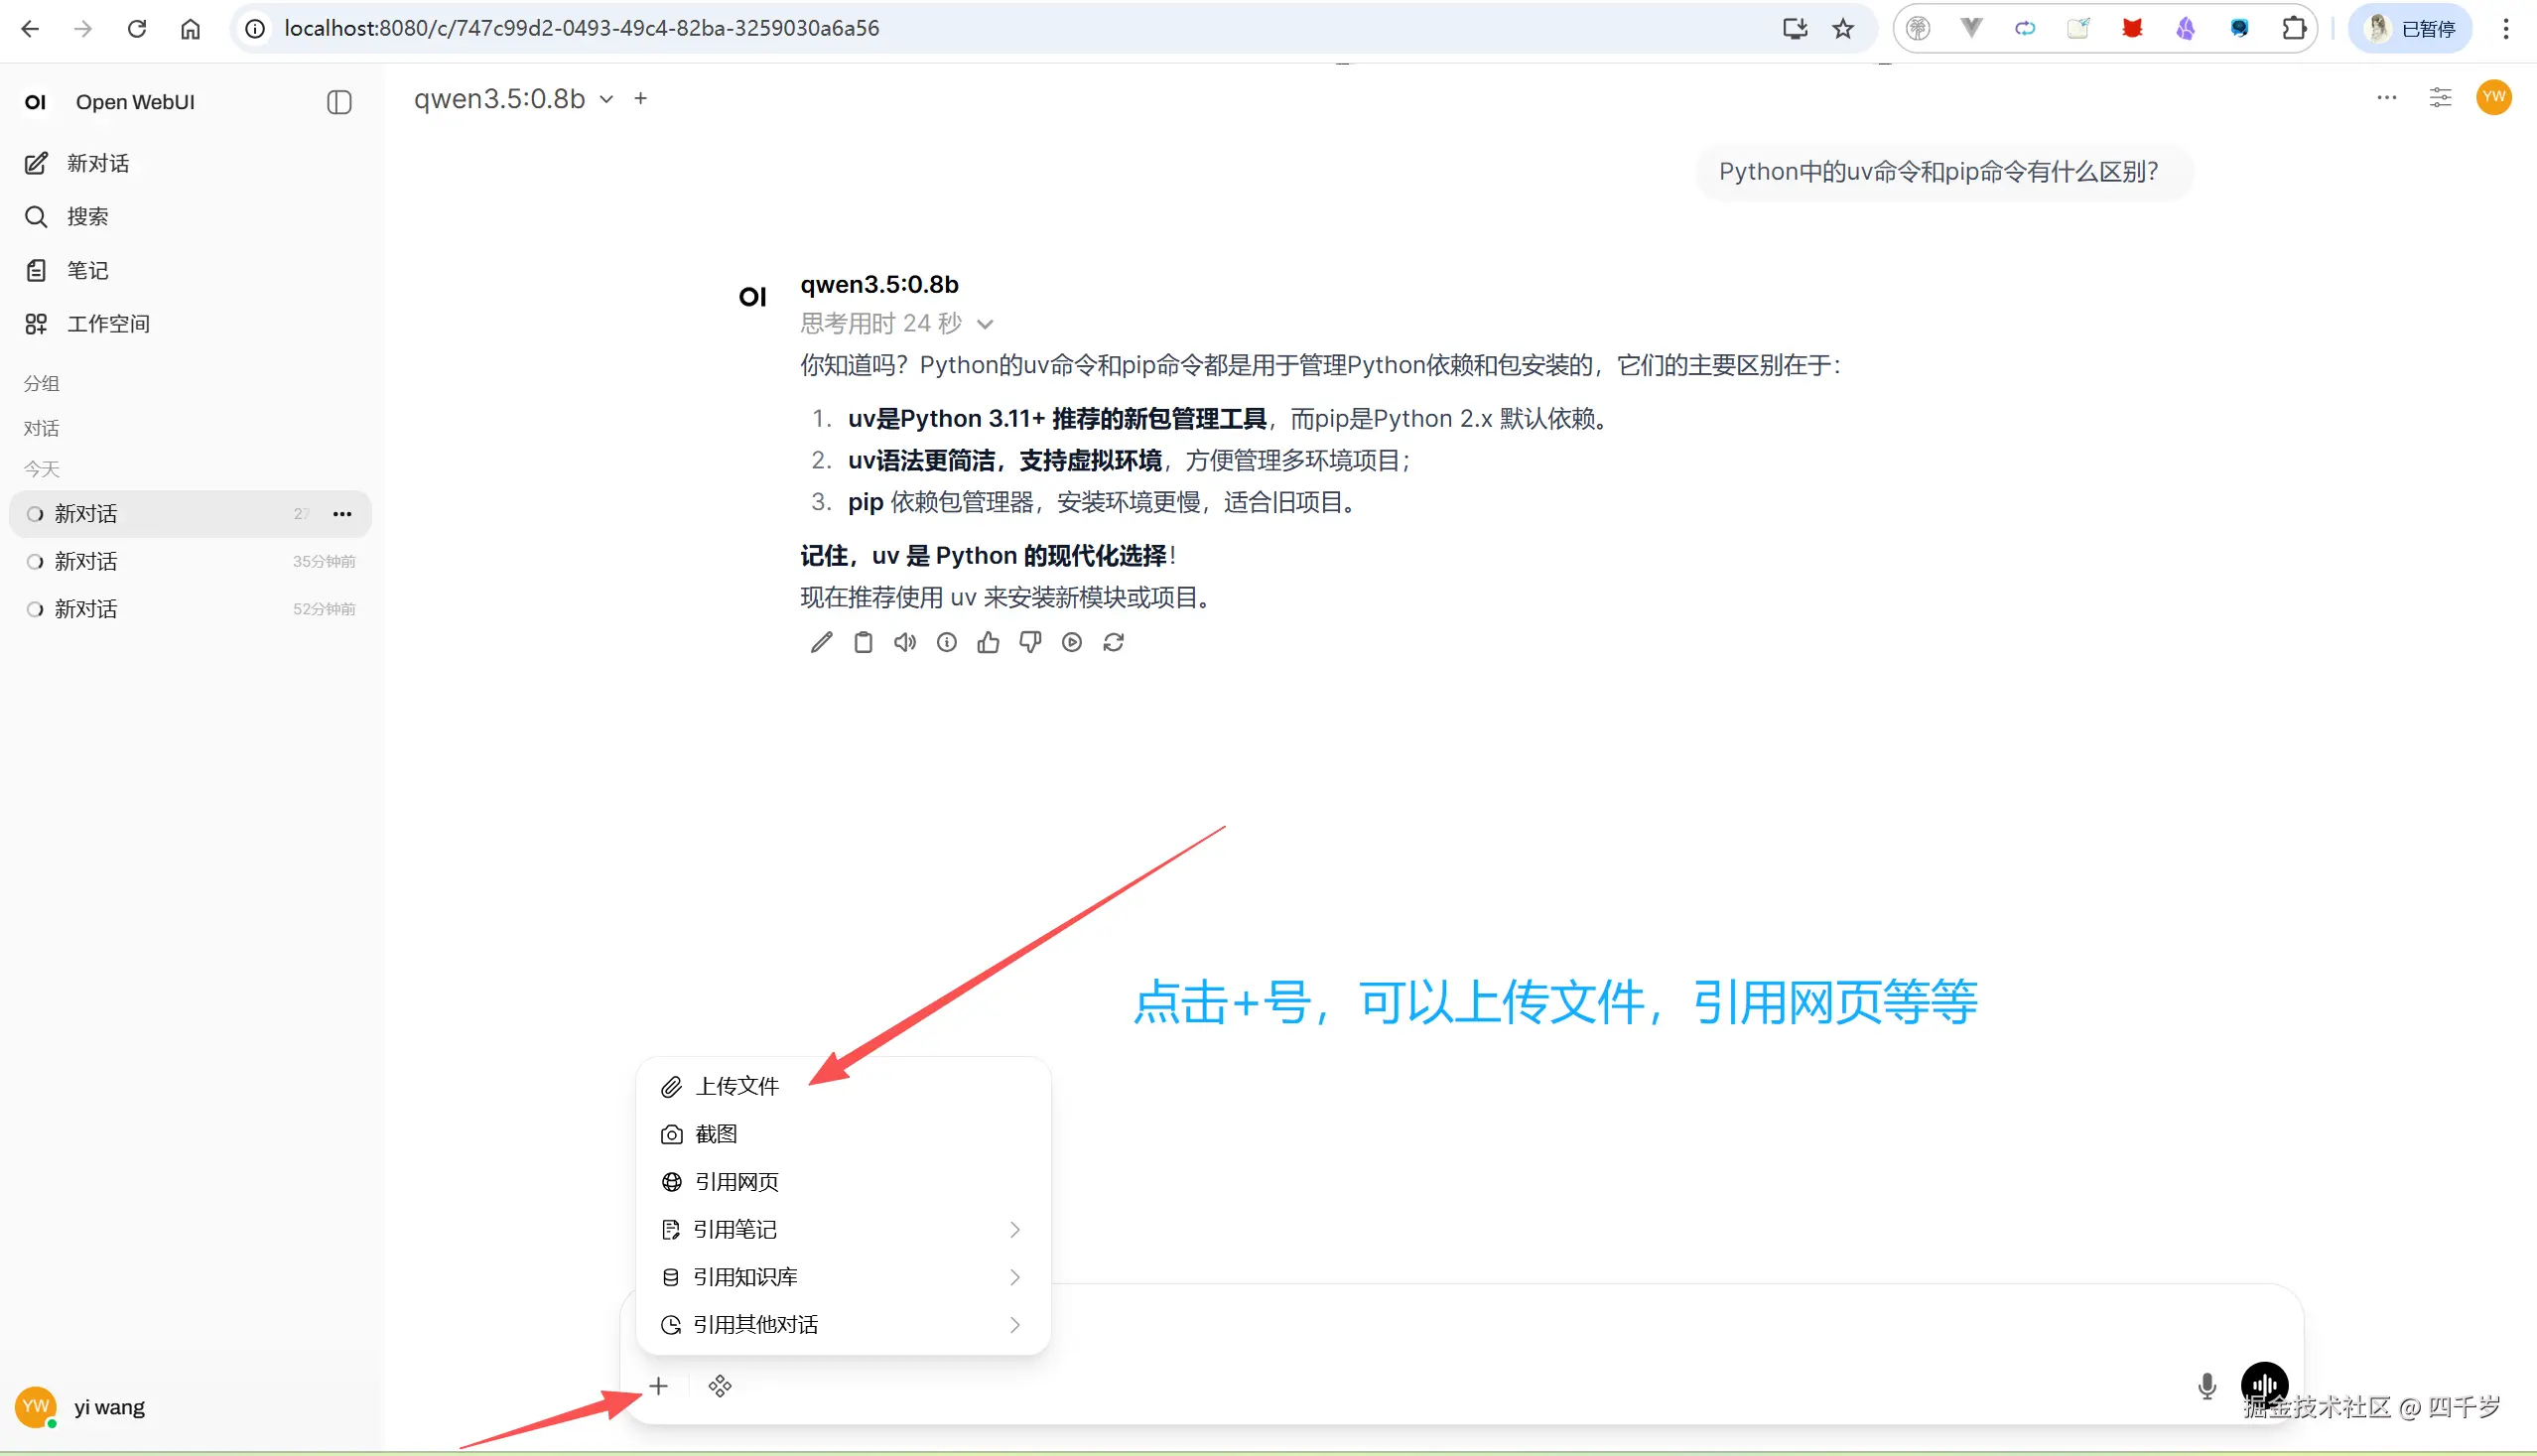Open a new chat with the pencil icon
This screenshot has height=1456, width=2537.
tap(37, 163)
